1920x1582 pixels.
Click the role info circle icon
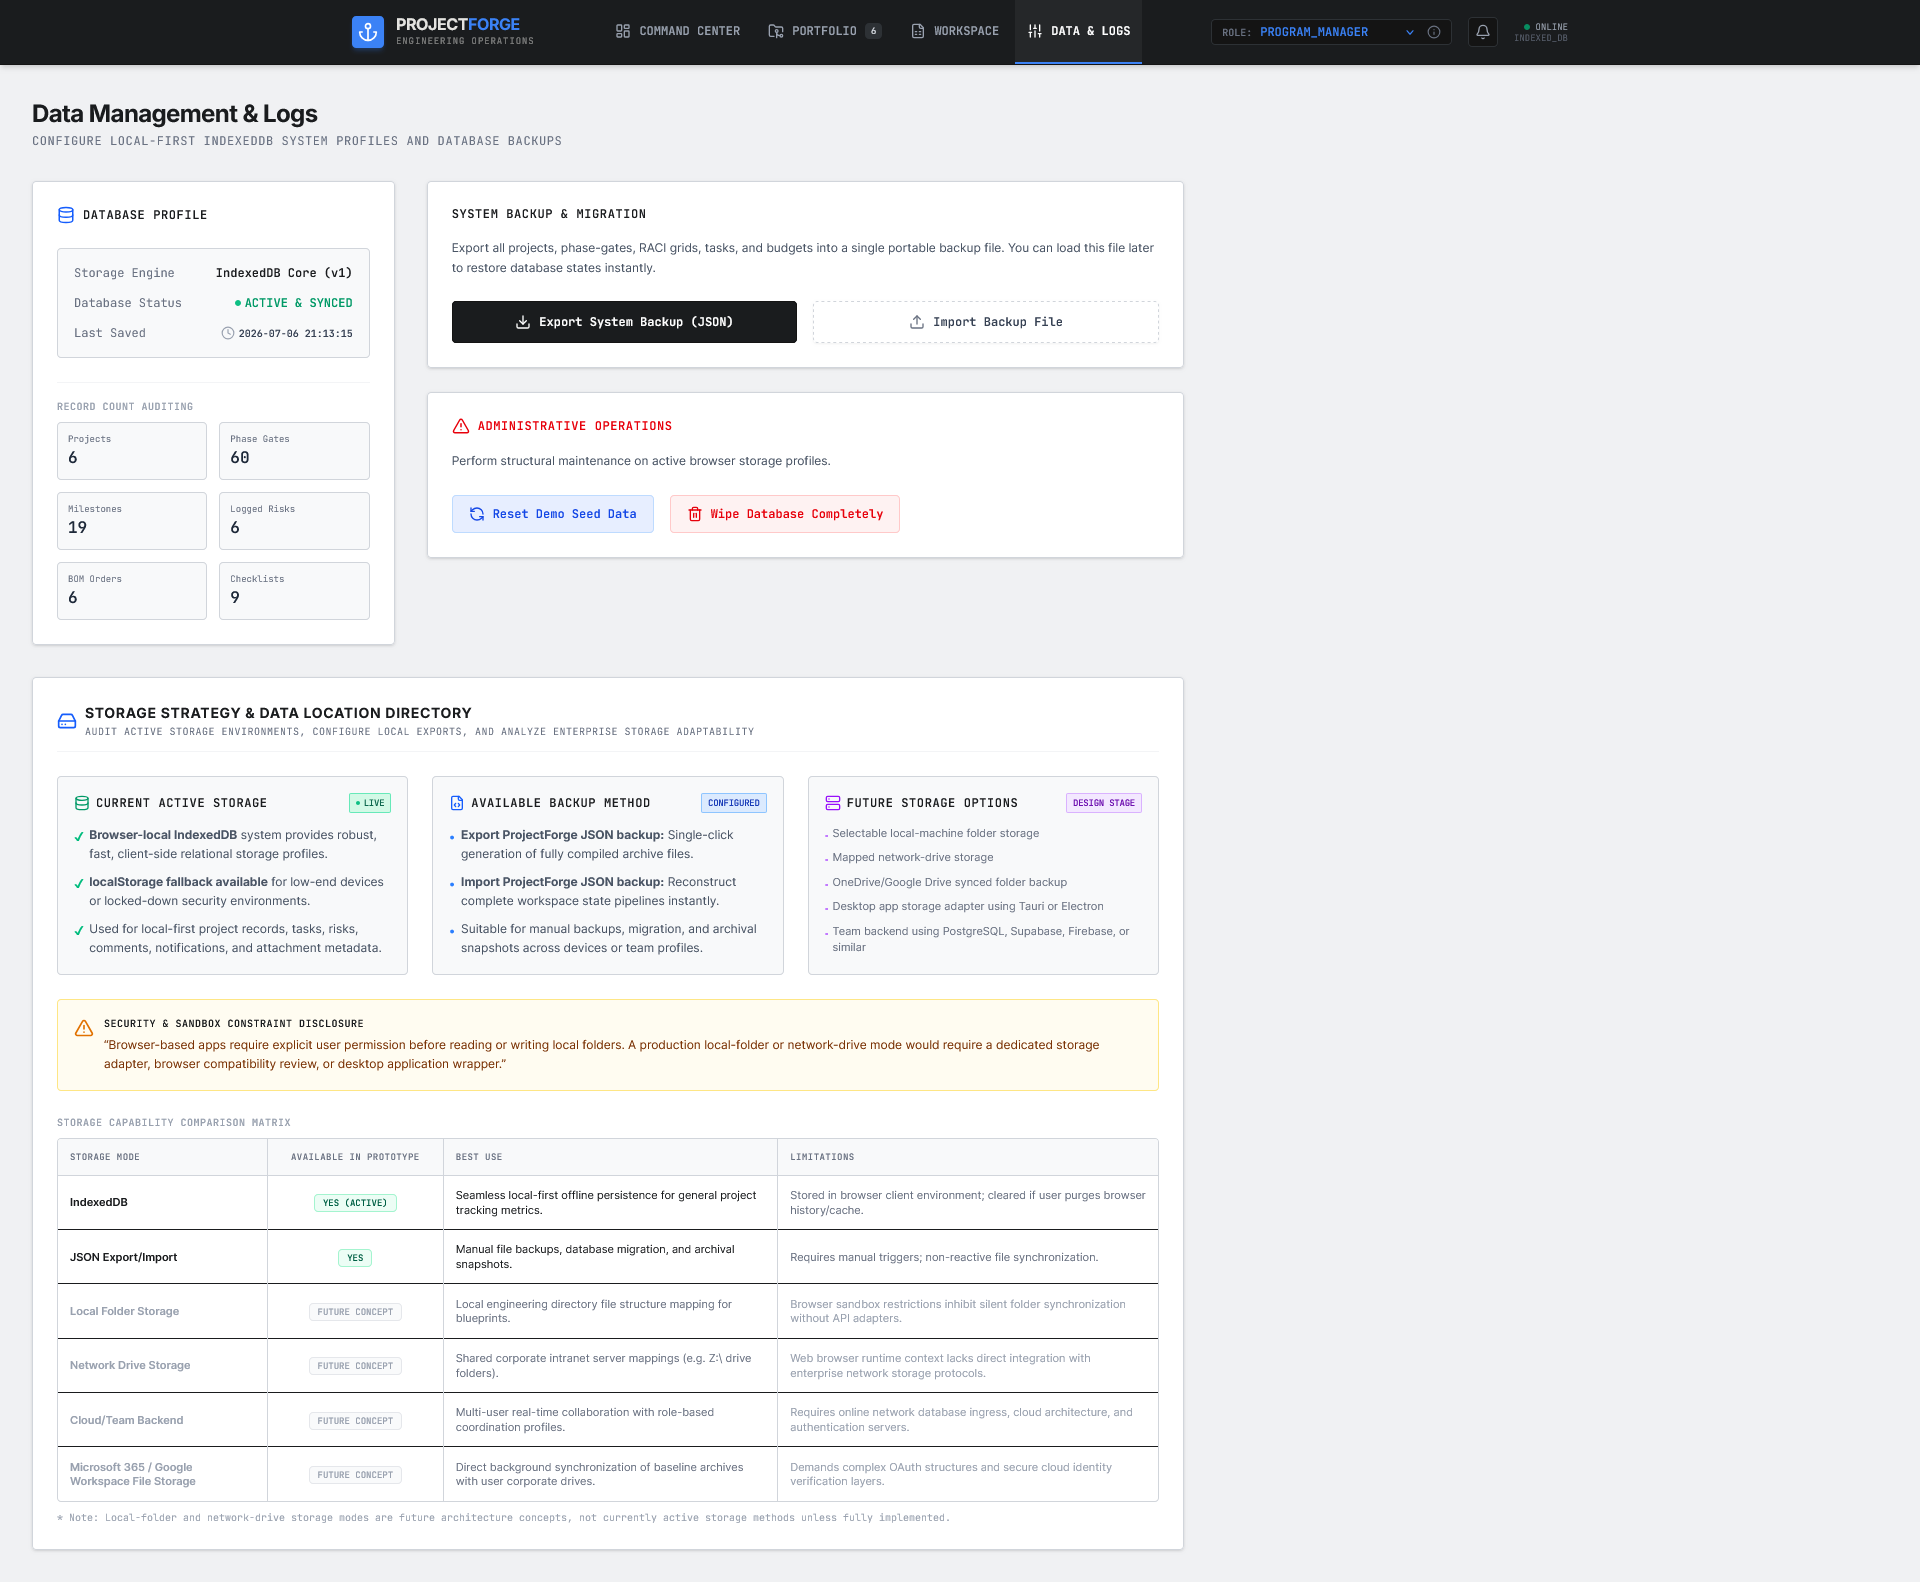[1434, 32]
